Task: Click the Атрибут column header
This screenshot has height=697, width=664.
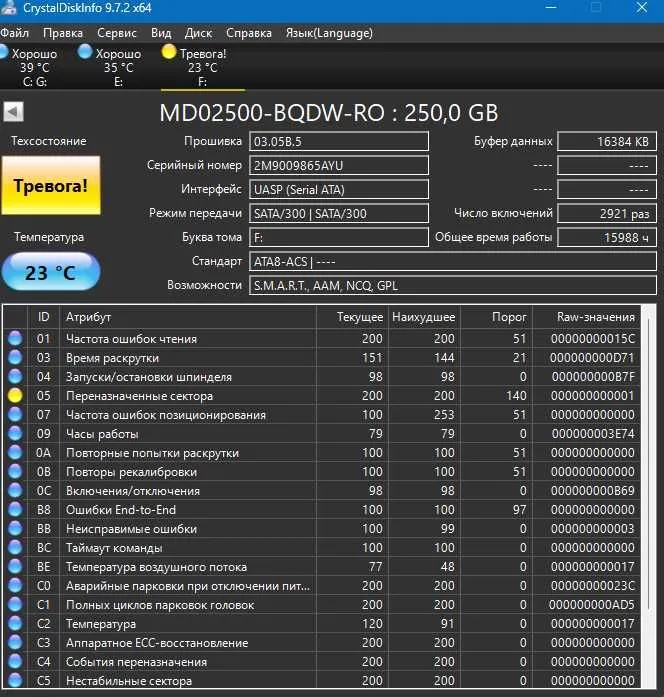Action: click(188, 317)
